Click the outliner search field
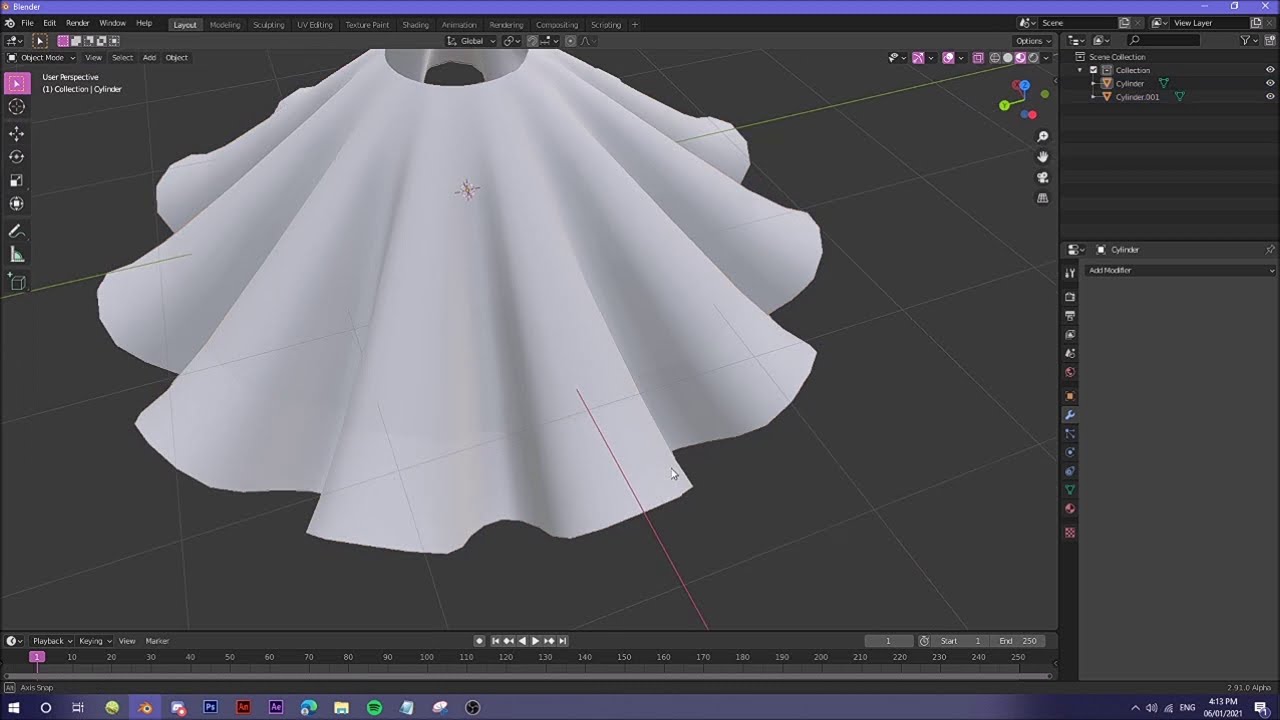Viewport: 1280px width, 720px height. pyautogui.click(x=1163, y=41)
